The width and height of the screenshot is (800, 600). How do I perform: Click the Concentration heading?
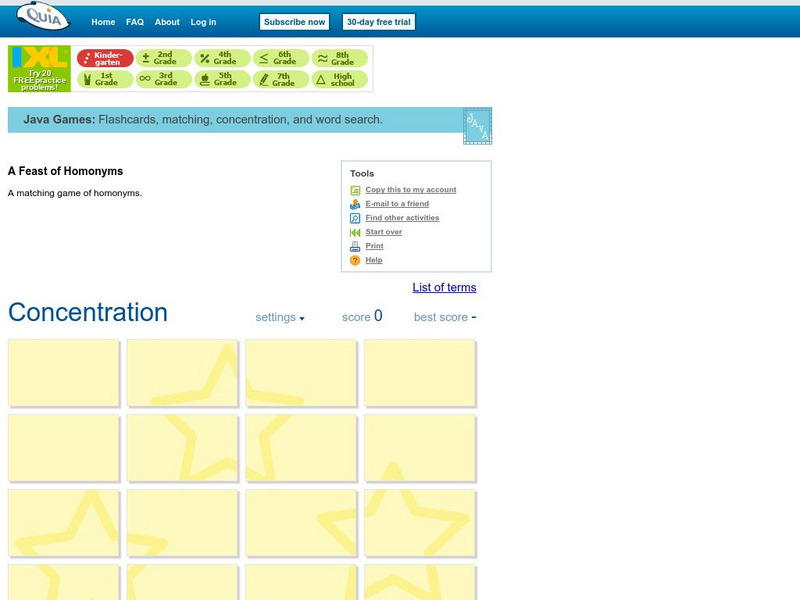[88, 312]
